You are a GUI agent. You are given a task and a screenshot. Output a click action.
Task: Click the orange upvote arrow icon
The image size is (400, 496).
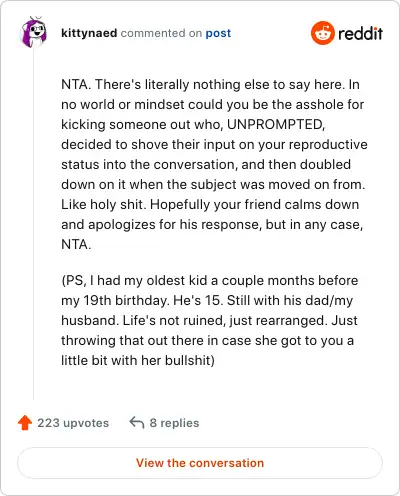(x=25, y=422)
